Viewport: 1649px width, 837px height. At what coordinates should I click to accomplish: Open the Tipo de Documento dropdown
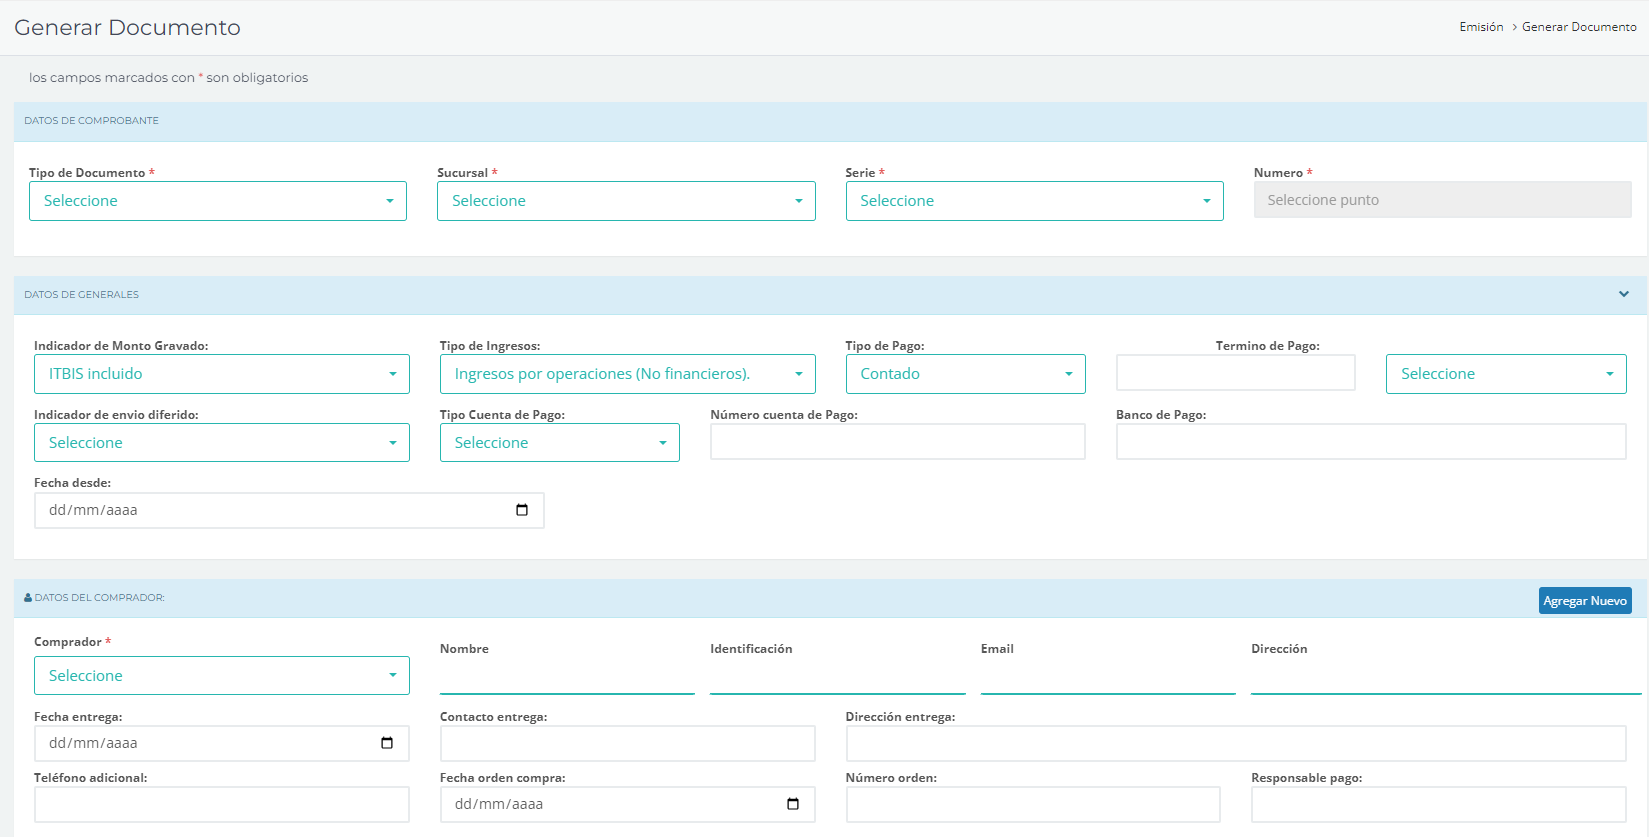217,201
